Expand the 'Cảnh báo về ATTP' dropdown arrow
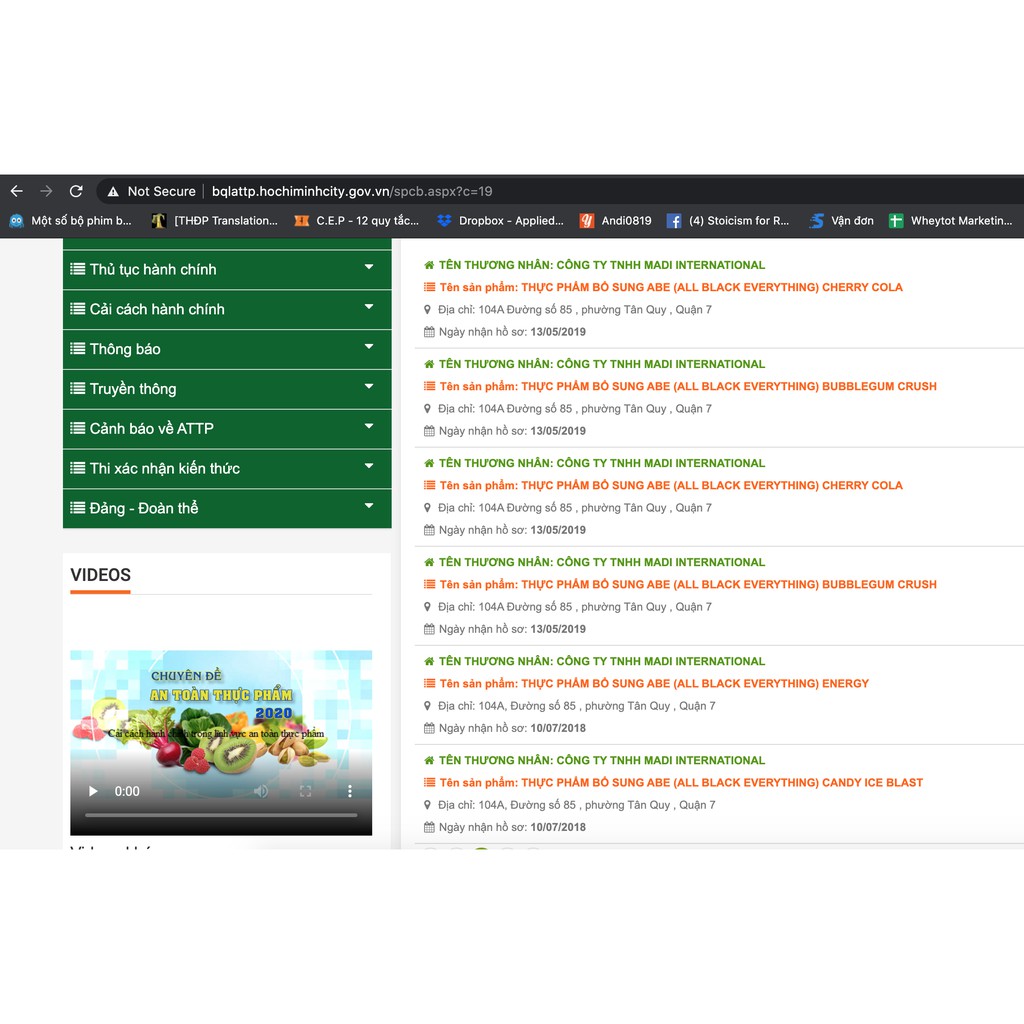Viewport: 1024px width, 1024px height. click(369, 426)
